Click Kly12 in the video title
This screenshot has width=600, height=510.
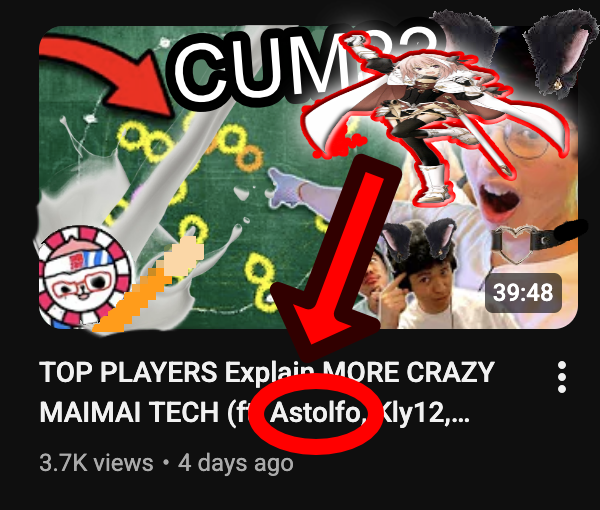tap(413, 413)
